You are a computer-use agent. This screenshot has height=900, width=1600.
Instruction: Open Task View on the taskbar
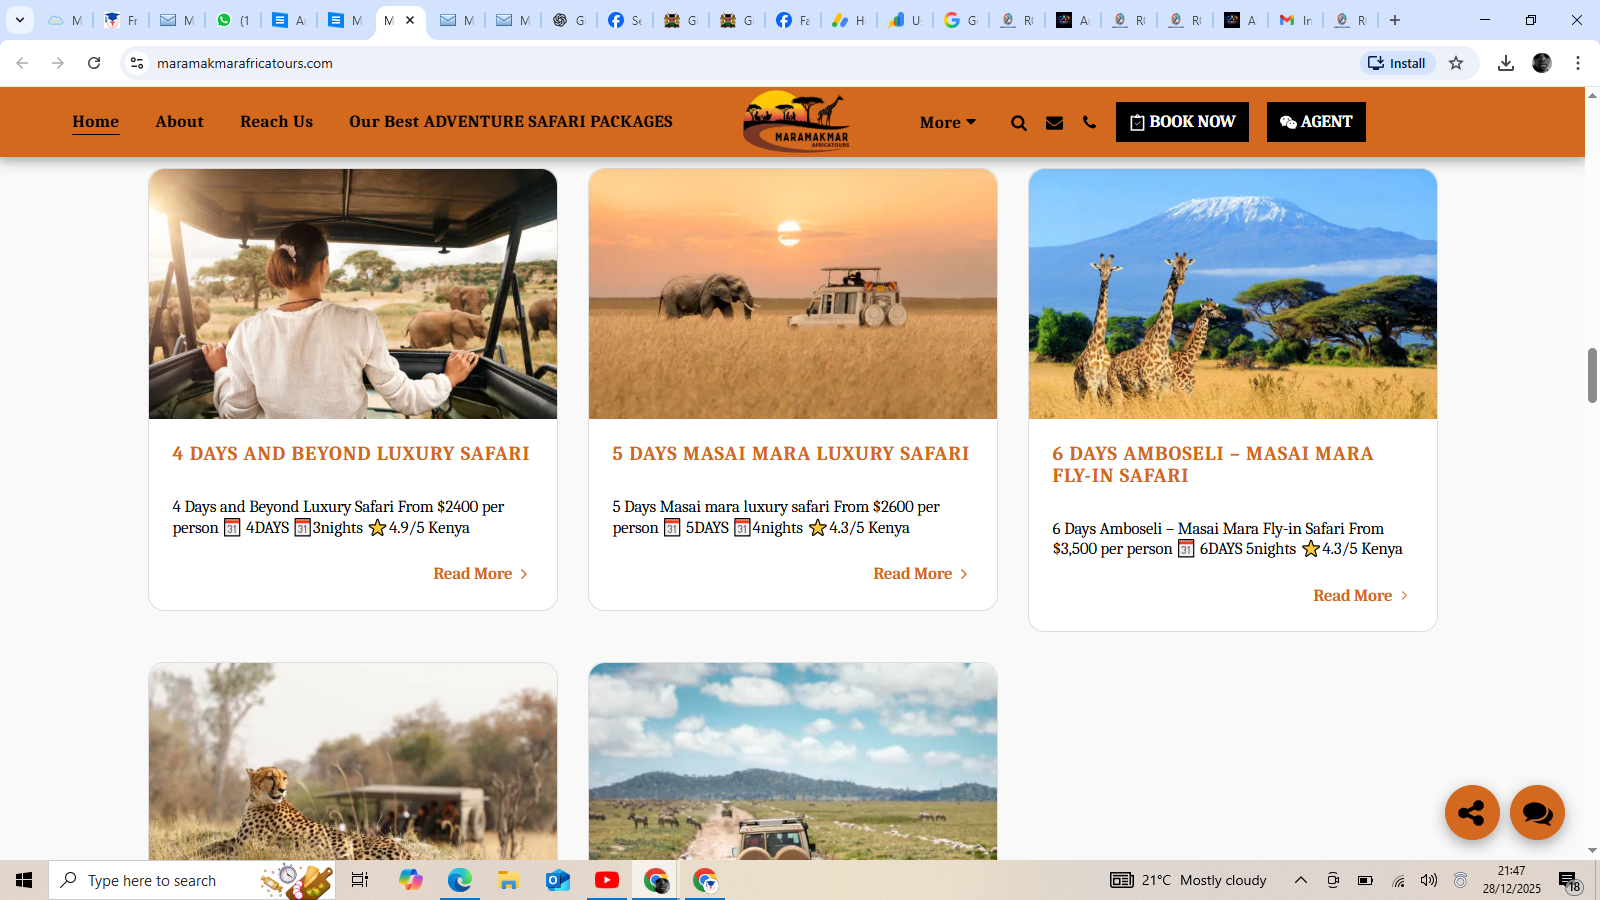pos(360,880)
